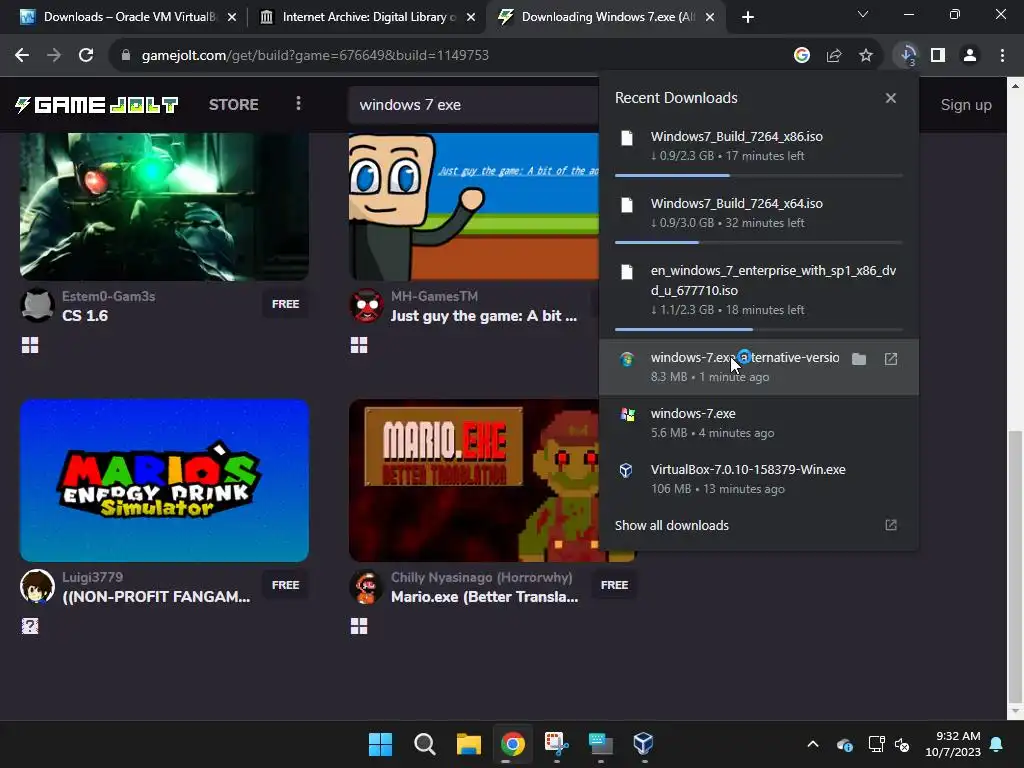
Task: Click progress bar of Windows7_Build_7264_x64.iso
Action: (759, 242)
